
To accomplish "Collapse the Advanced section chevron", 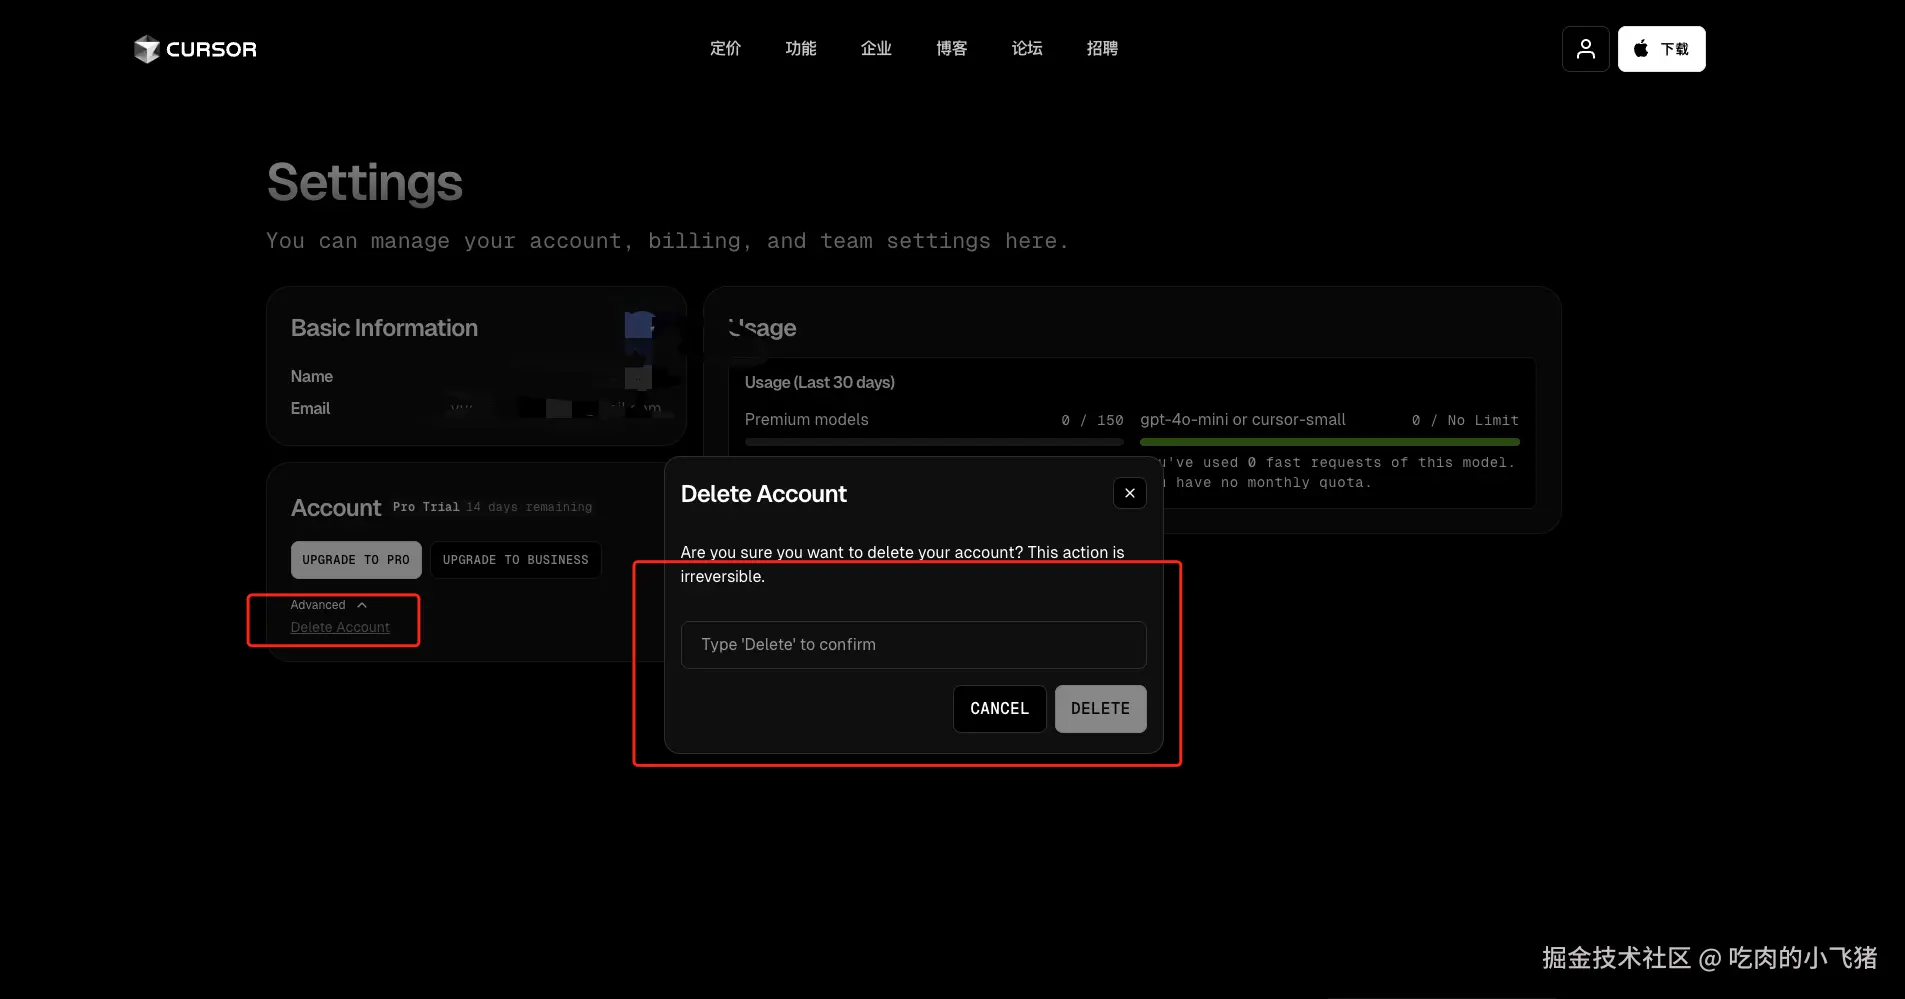I will point(362,605).
